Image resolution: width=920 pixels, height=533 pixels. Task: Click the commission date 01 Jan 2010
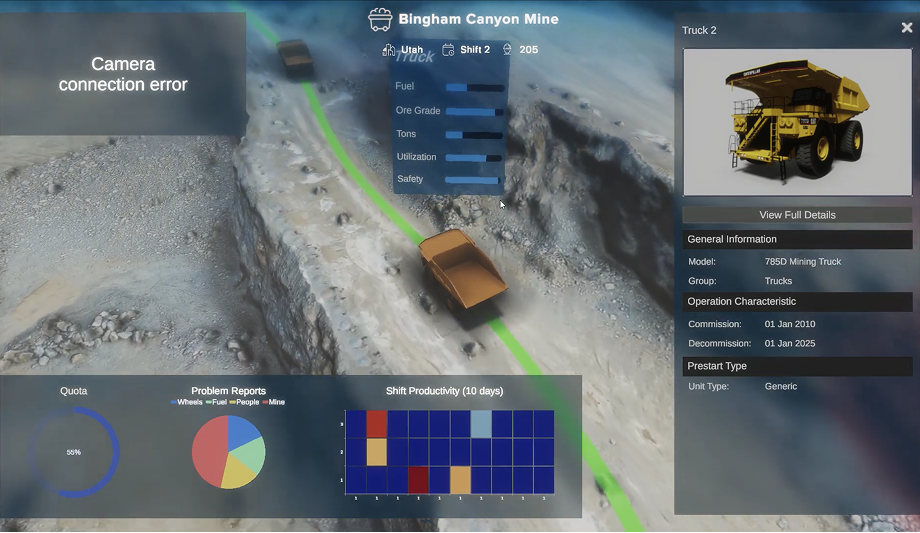click(x=790, y=324)
